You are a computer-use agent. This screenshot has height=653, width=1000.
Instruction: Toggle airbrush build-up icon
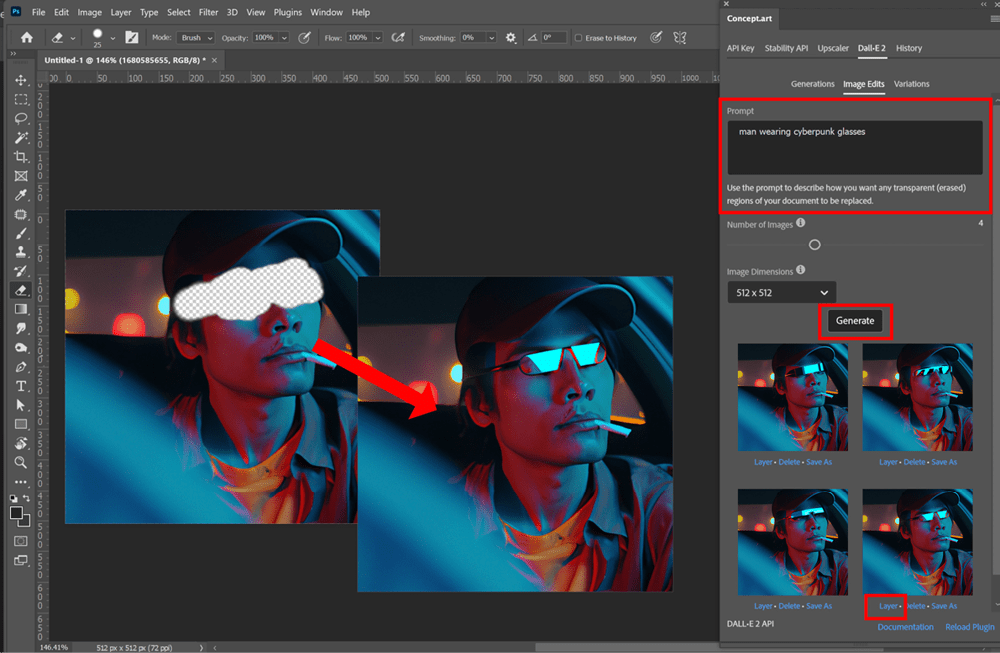click(398, 38)
